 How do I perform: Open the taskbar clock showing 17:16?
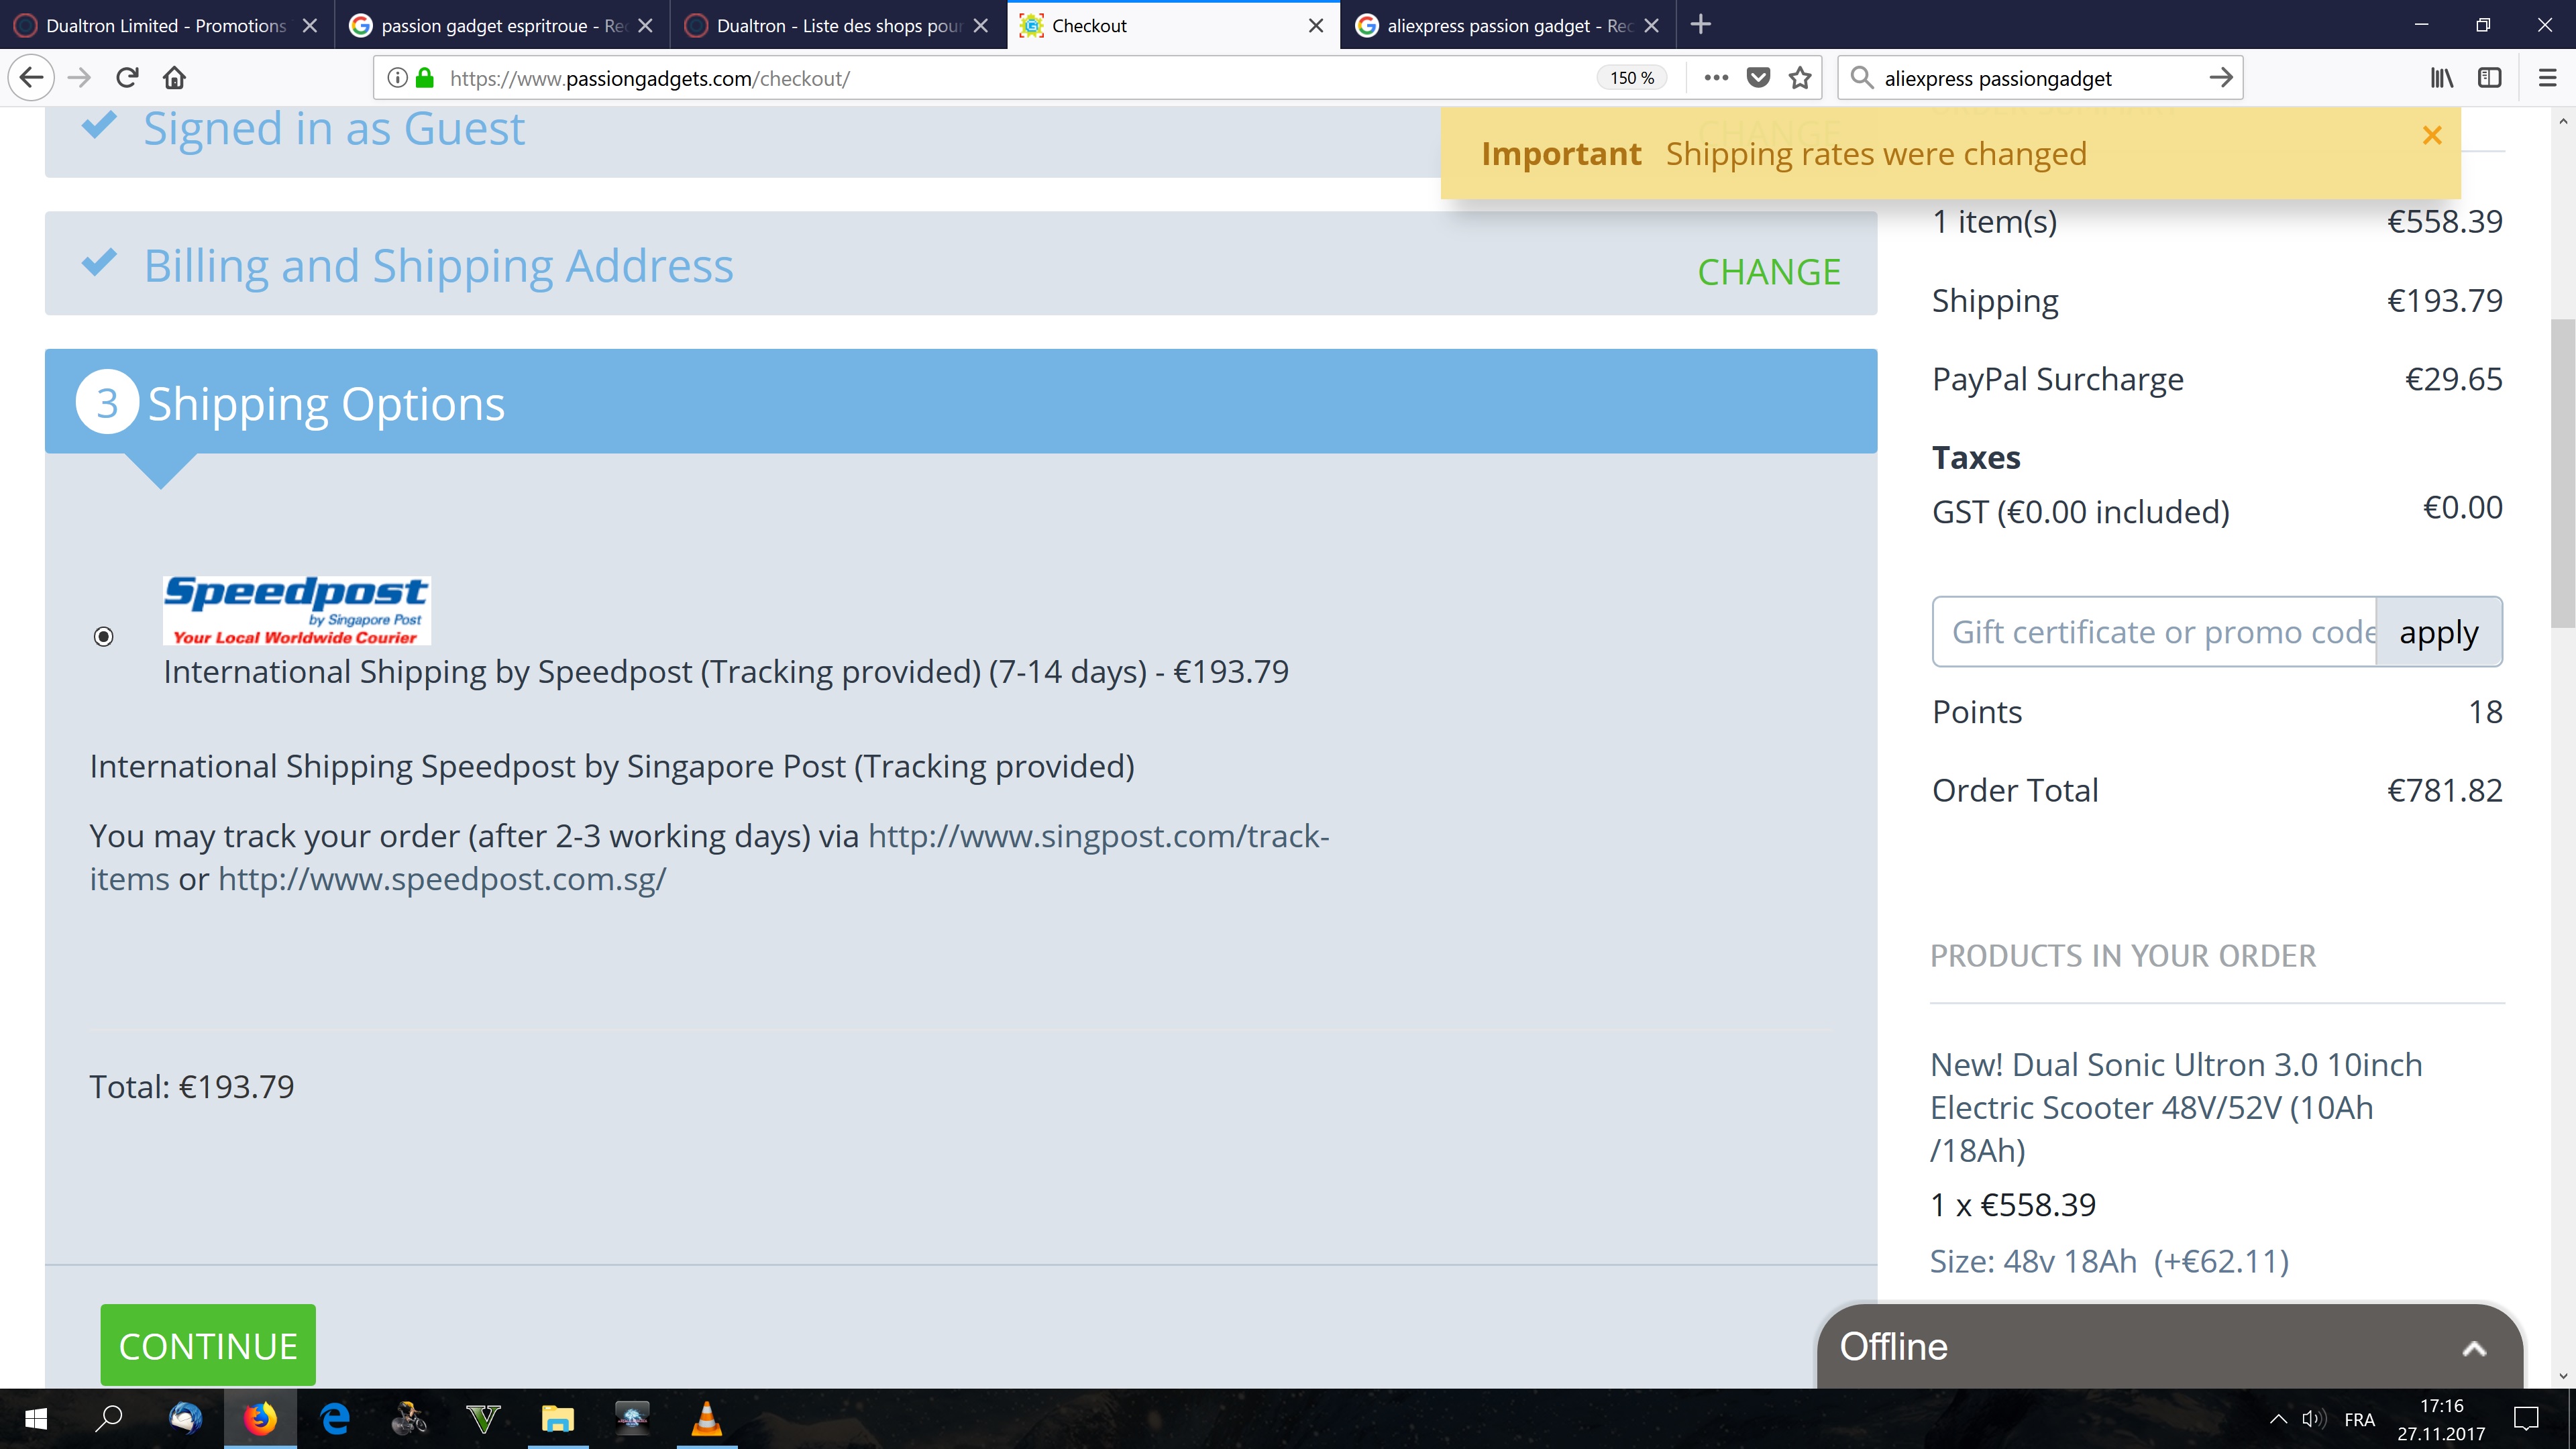(2441, 1419)
